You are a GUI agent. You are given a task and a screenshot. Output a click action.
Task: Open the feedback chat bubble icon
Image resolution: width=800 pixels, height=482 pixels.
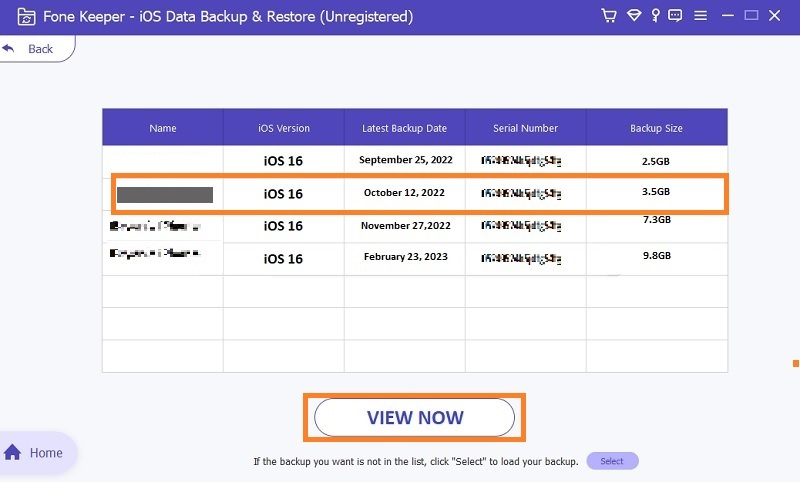tap(678, 16)
